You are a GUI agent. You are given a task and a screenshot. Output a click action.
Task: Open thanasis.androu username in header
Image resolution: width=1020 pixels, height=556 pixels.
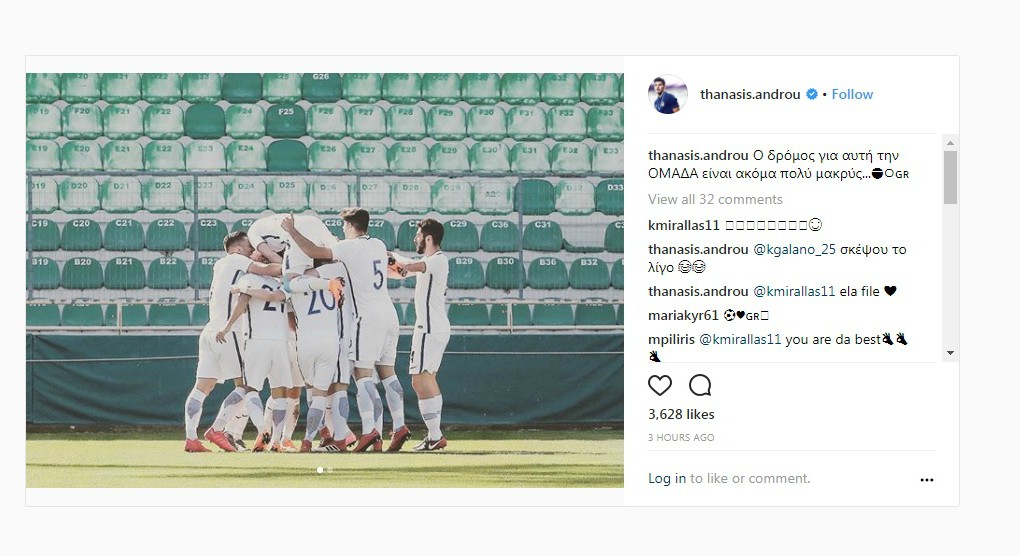(x=750, y=94)
